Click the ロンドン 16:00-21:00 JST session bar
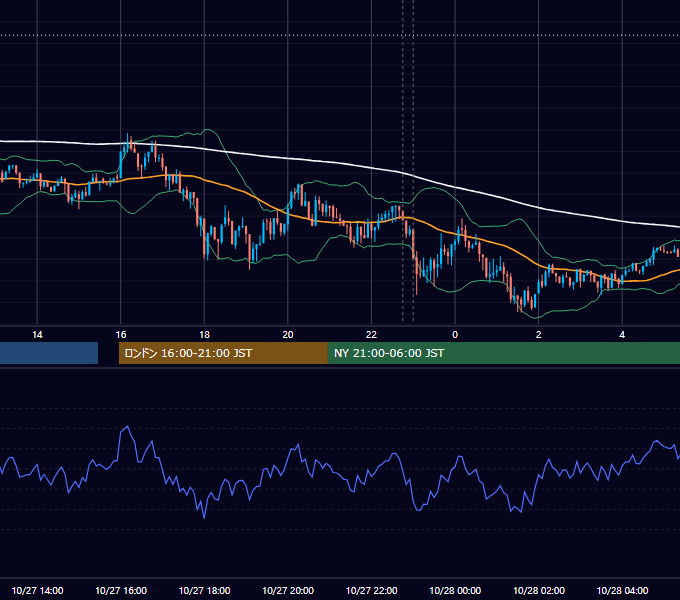 click(223, 353)
